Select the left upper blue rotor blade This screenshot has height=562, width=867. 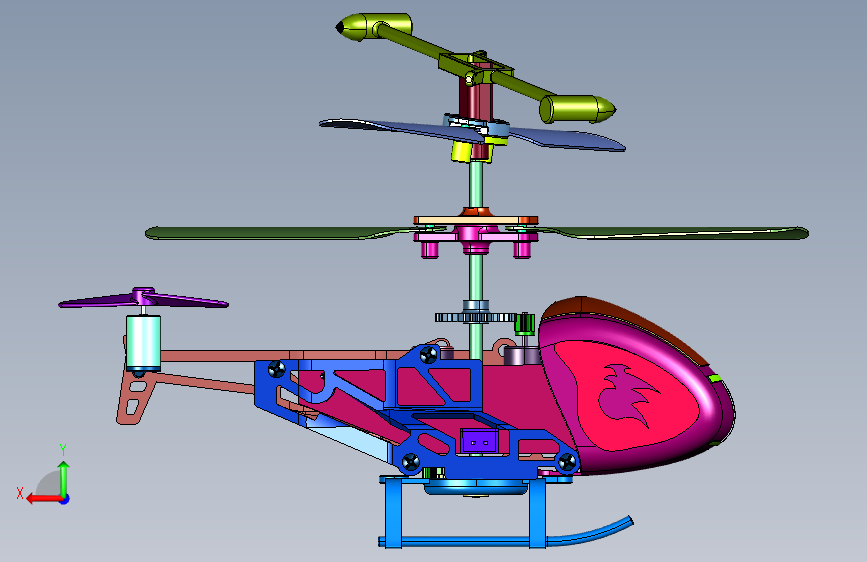401,130
